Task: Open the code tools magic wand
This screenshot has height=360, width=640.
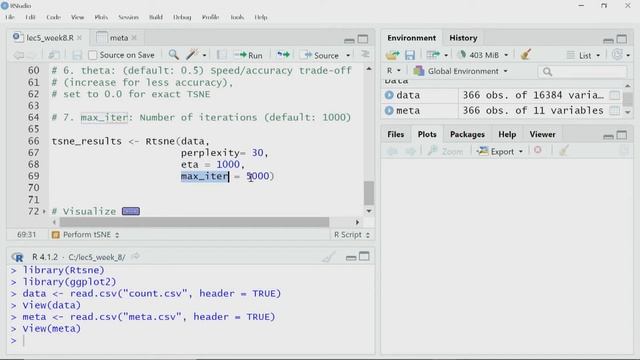Action: 192,55
